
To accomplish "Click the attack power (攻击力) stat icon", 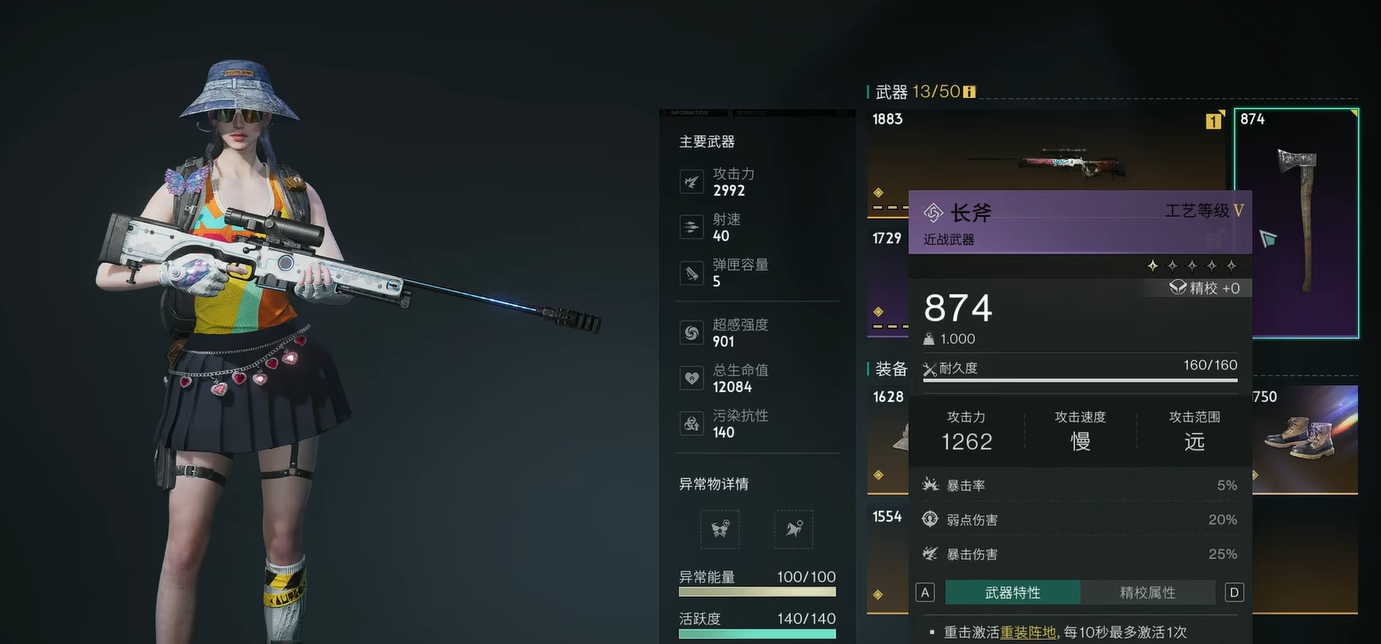I will (691, 181).
